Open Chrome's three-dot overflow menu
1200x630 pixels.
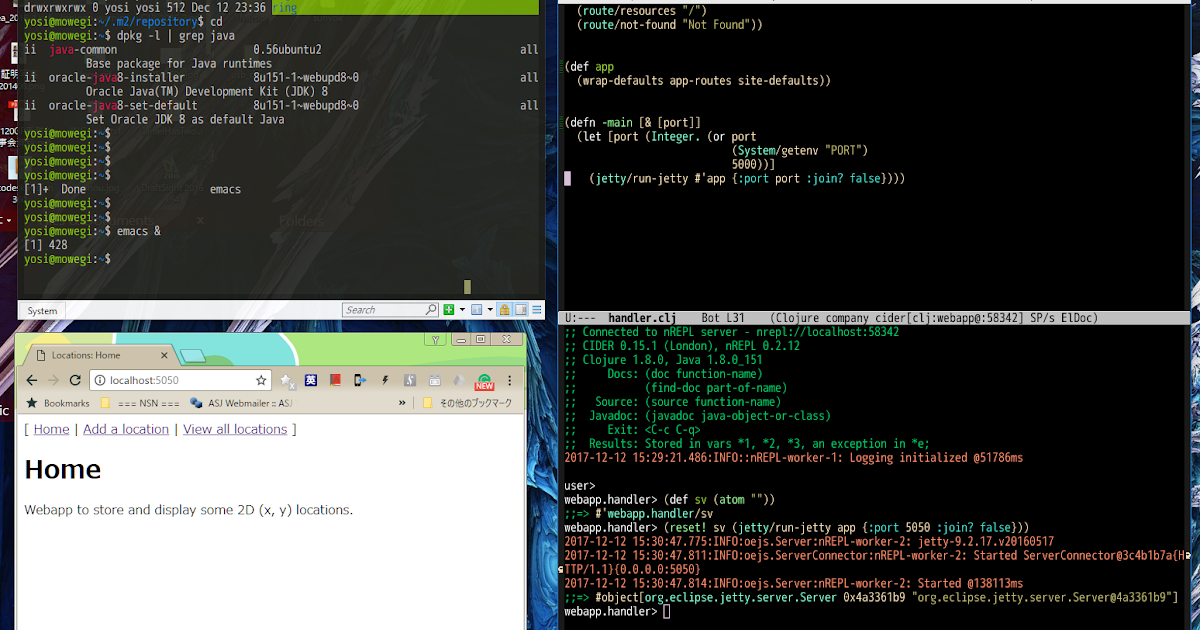[x=509, y=381]
